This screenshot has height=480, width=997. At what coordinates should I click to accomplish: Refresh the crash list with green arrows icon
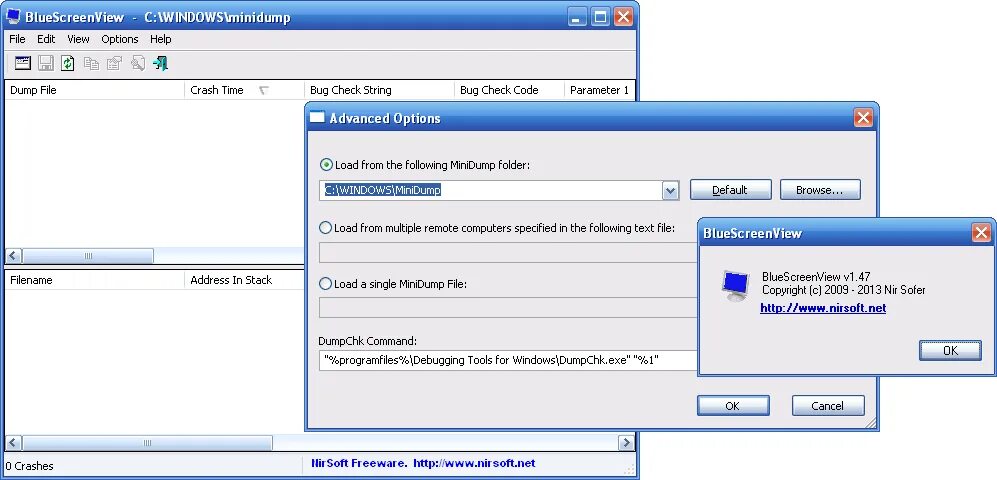(x=68, y=63)
